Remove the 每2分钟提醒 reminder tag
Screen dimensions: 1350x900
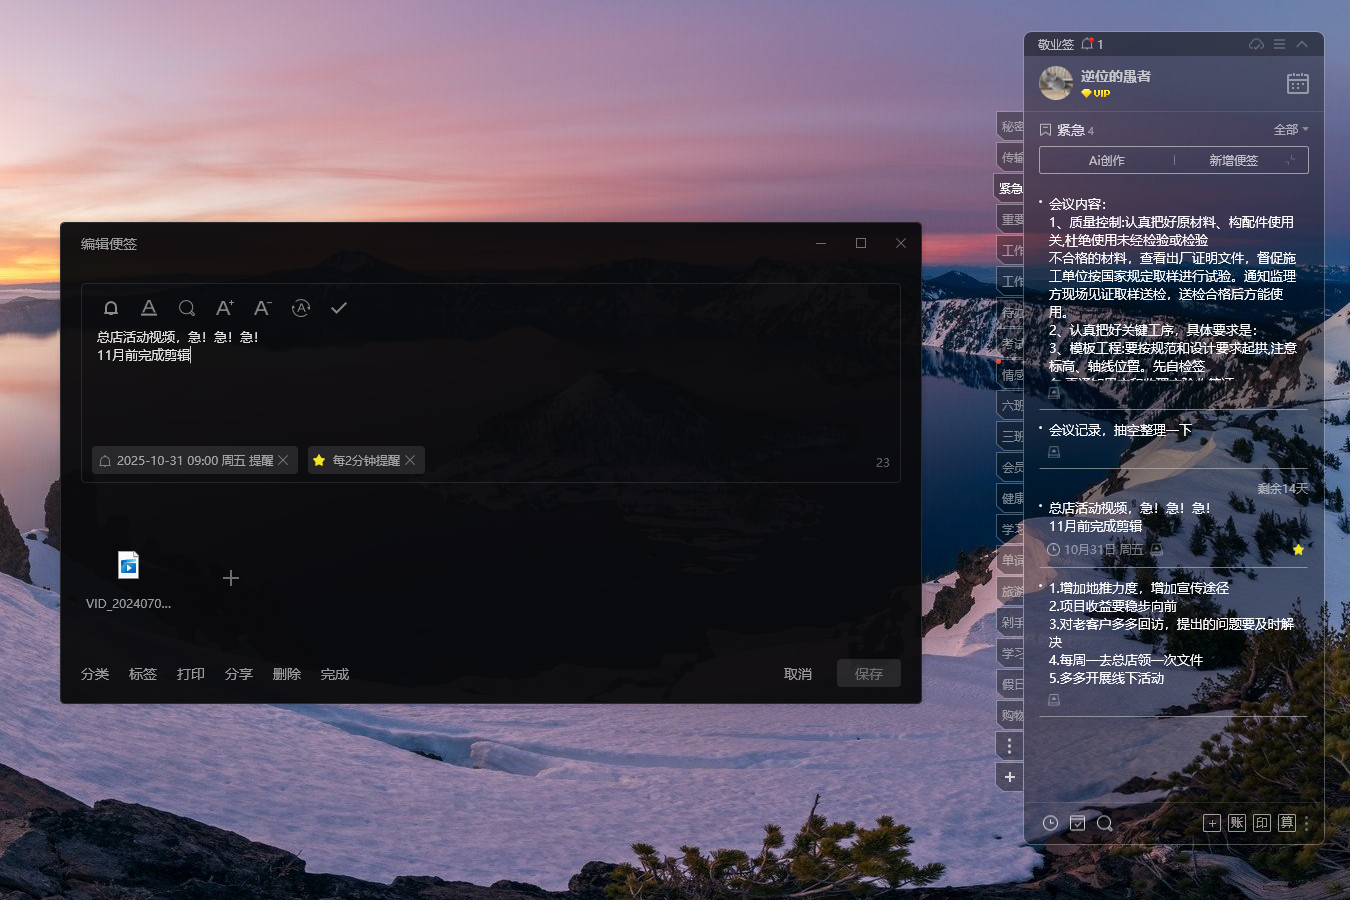(410, 460)
